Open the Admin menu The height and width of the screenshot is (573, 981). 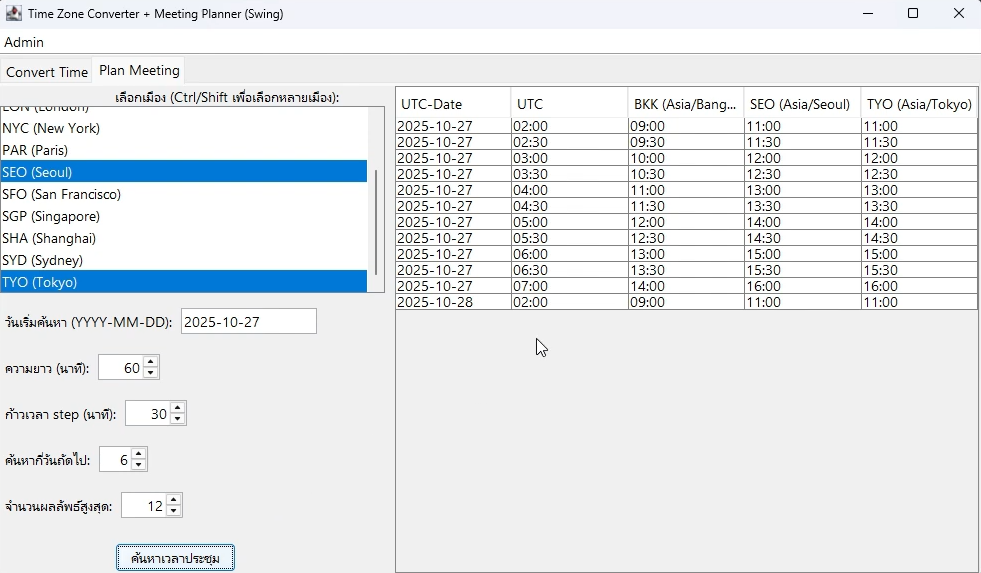tap(24, 42)
